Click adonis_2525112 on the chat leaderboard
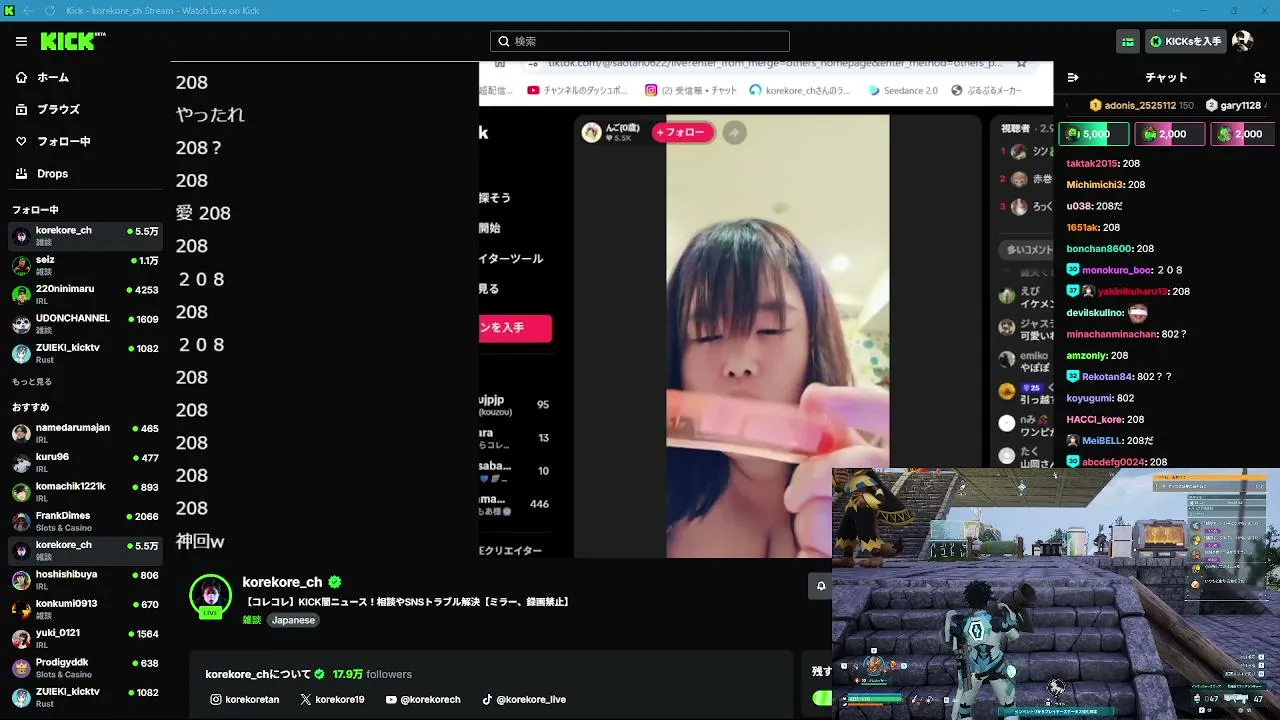This screenshot has width=1280, height=720. 1141,105
